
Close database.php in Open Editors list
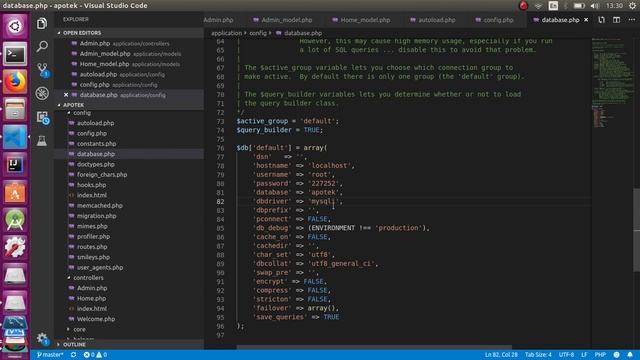click(x=66, y=95)
